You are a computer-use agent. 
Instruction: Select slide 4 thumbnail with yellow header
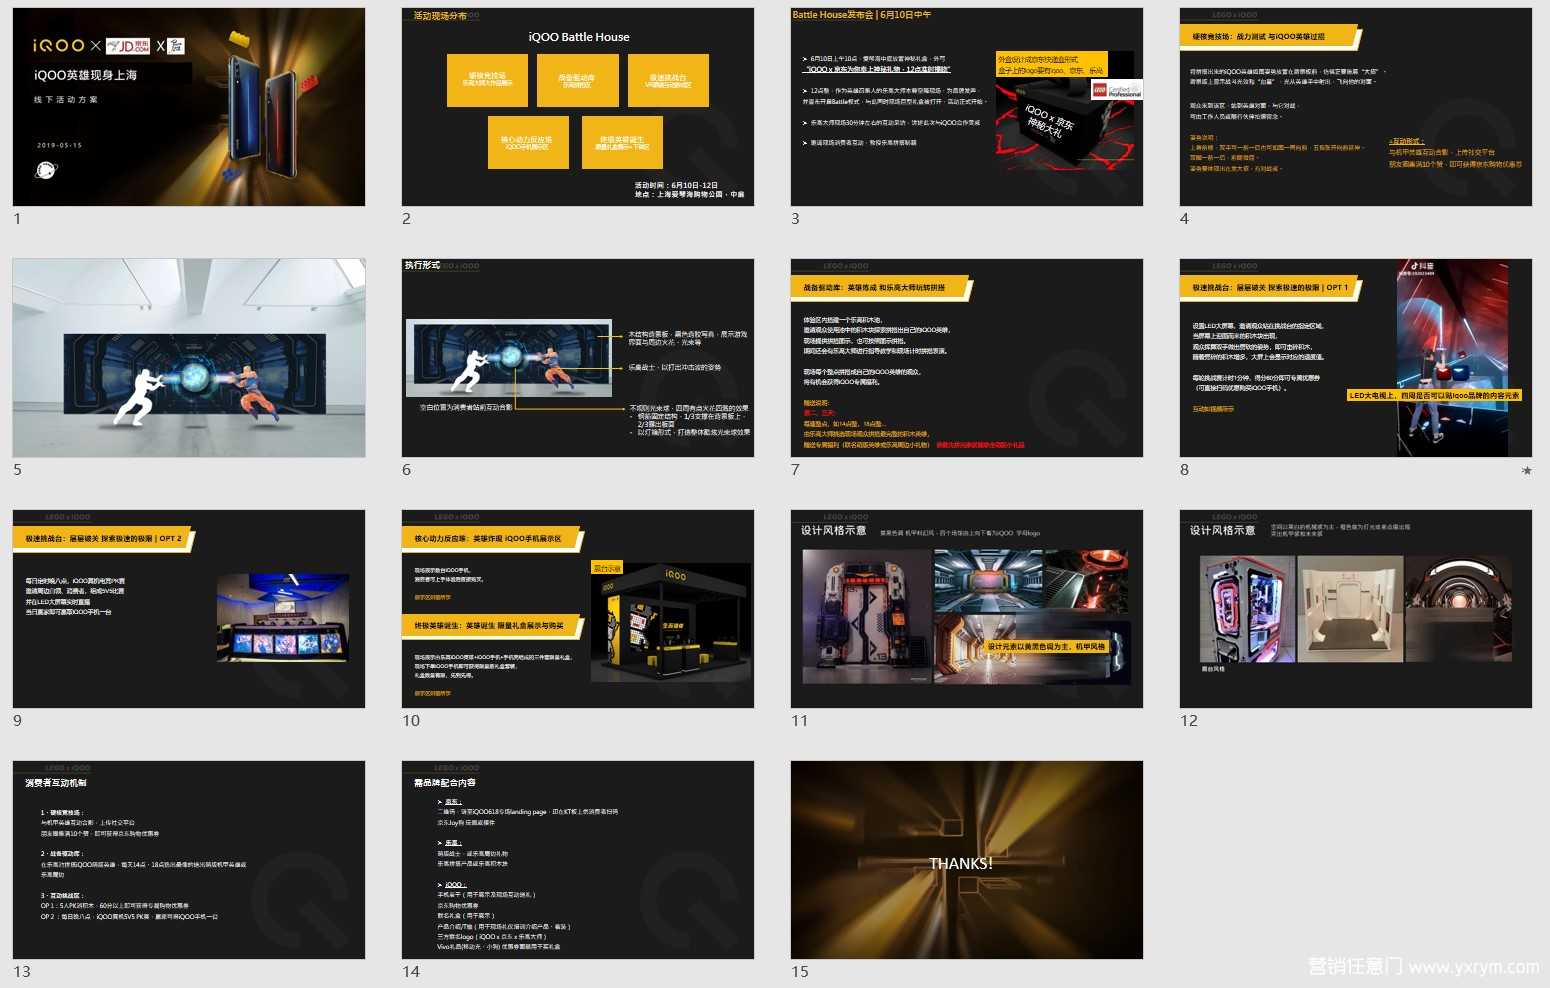coord(1356,107)
